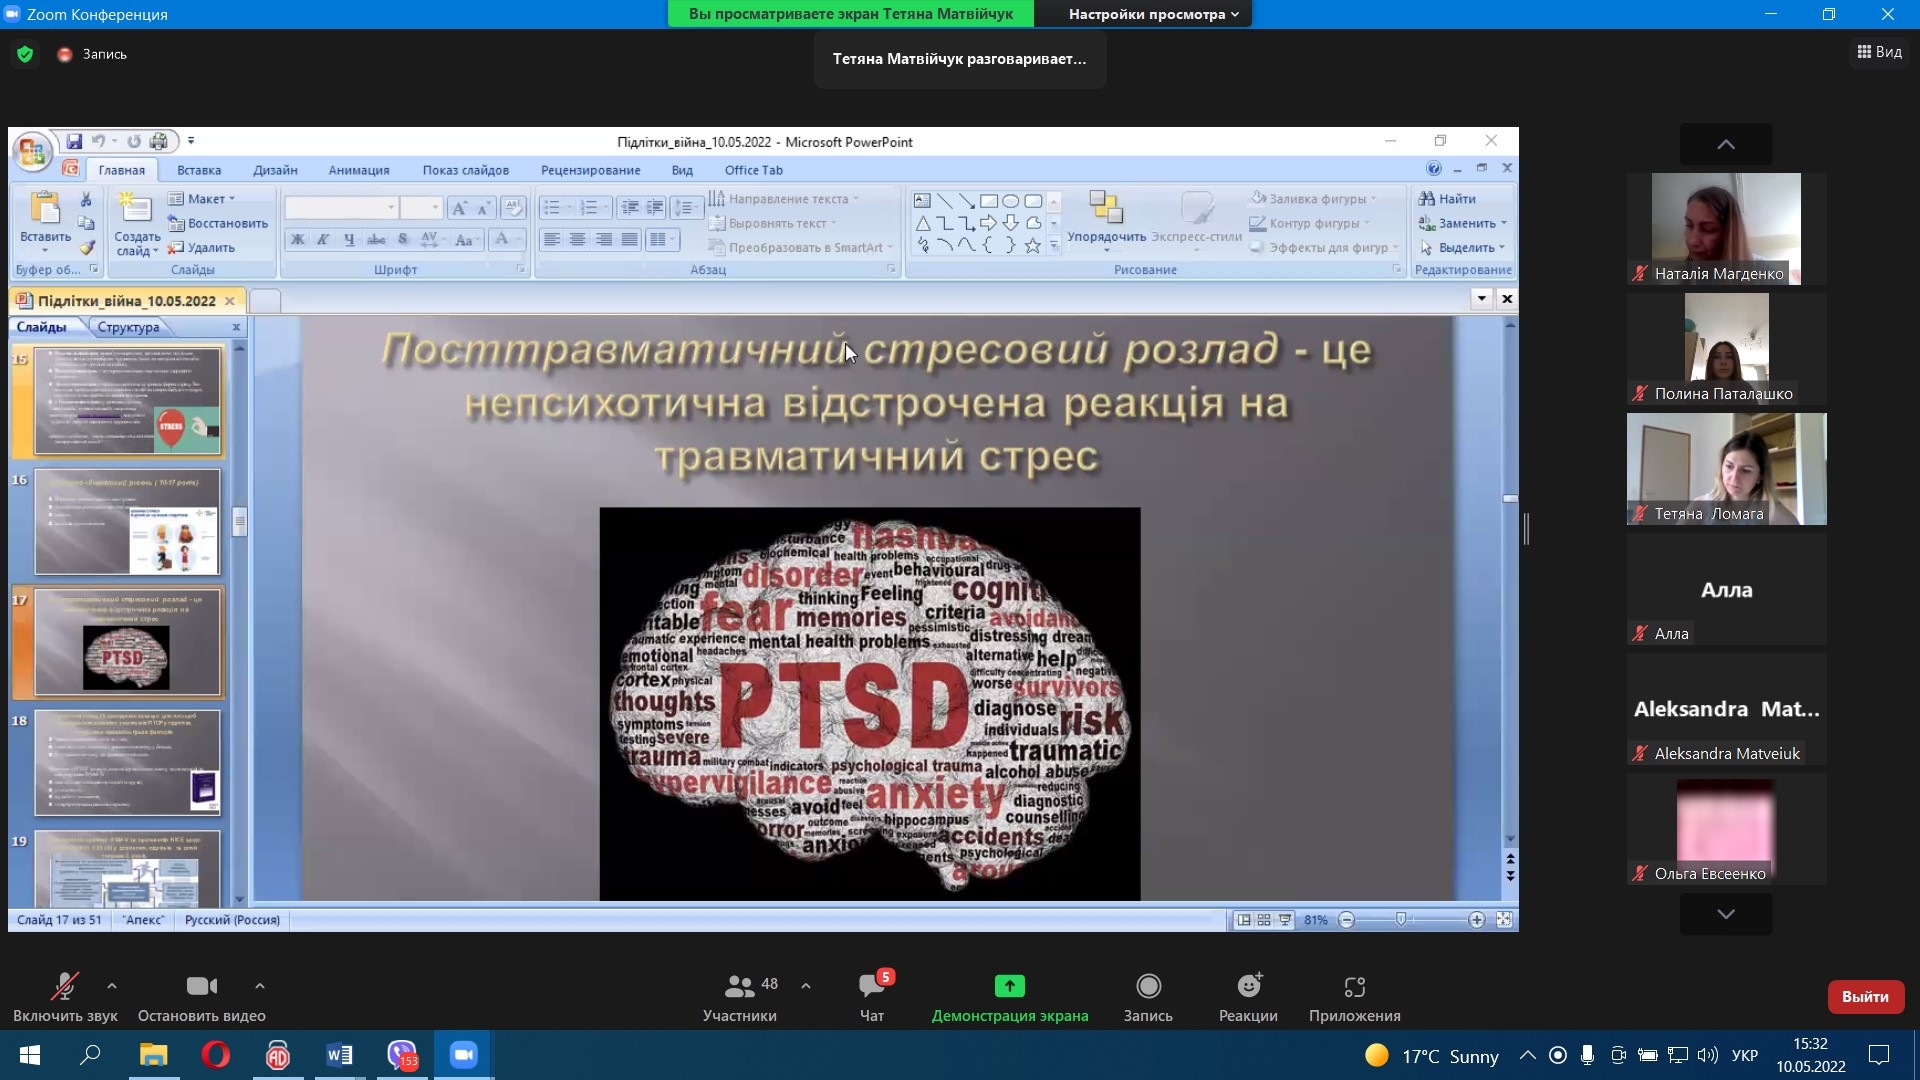This screenshot has height=1080, width=1920.
Task: Leave meeting with the Выйти button
Action: point(1865,996)
